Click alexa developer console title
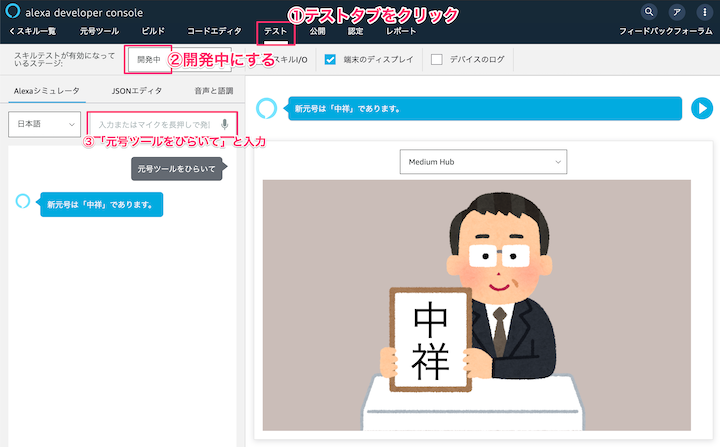The image size is (720, 447). coord(84,13)
